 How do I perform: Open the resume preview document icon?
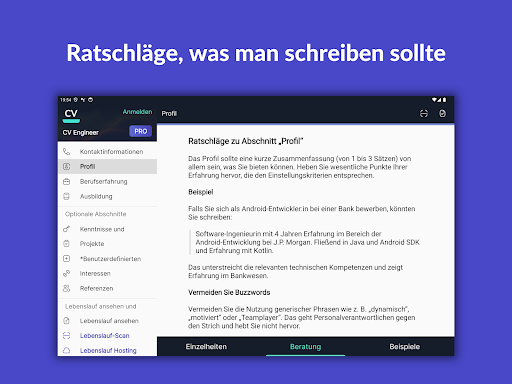442,114
